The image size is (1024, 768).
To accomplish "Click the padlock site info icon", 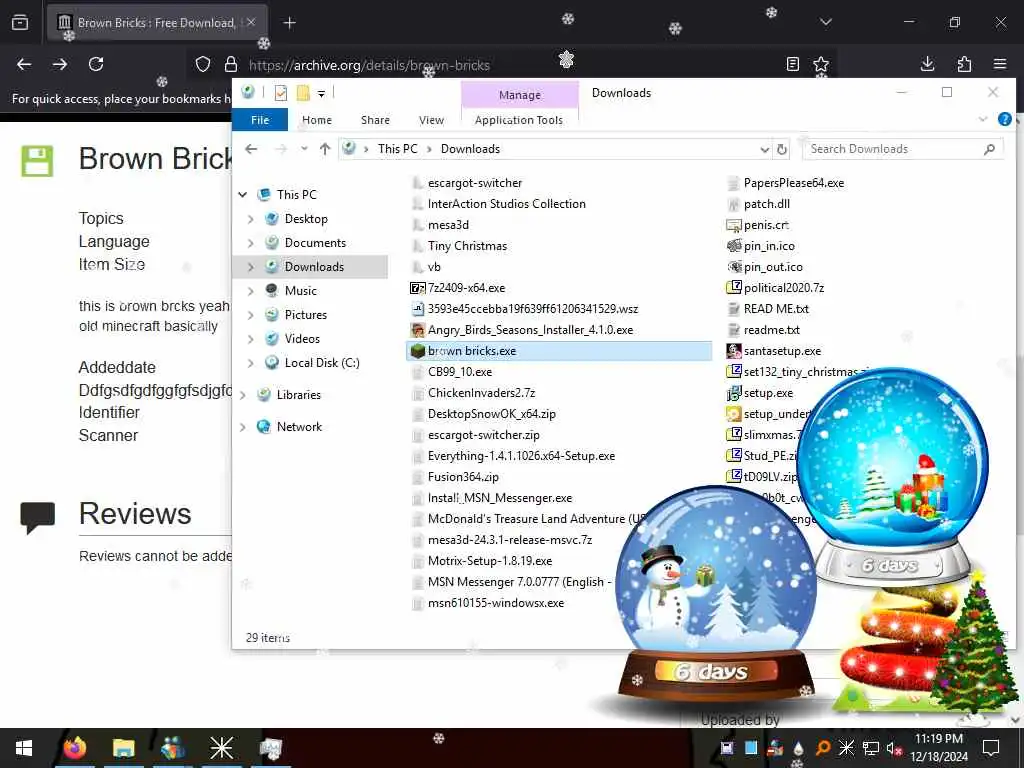I will click(x=231, y=64).
